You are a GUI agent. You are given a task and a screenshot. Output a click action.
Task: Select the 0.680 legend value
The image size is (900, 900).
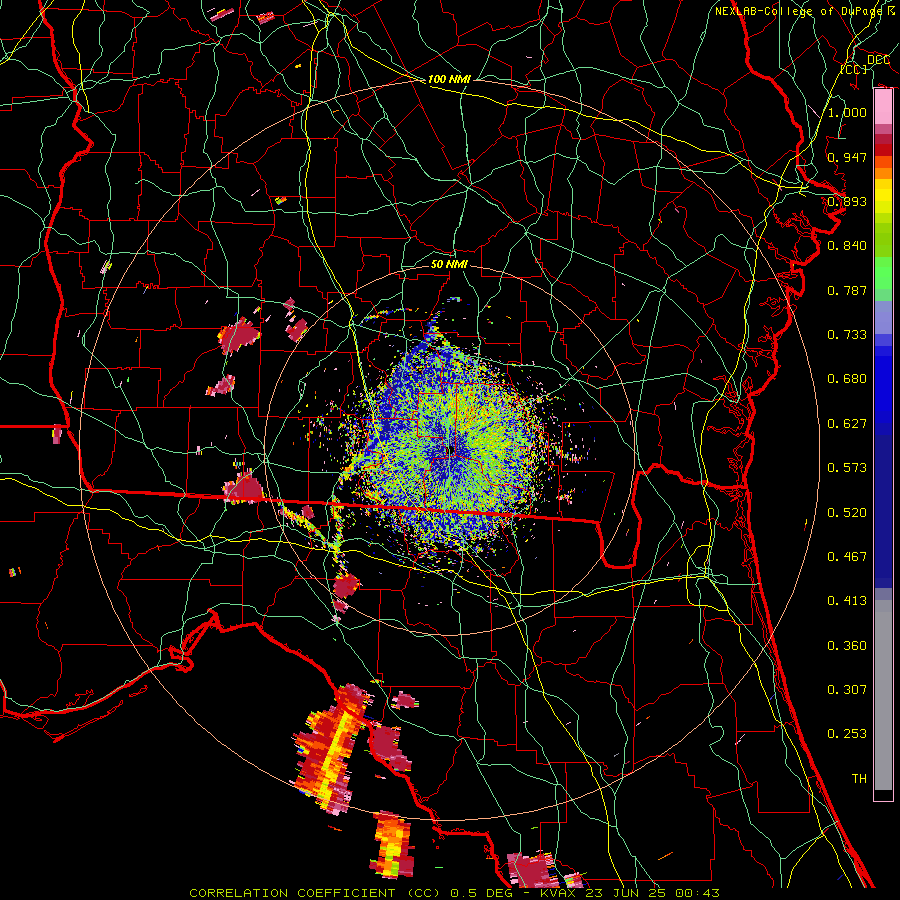[x=847, y=379]
